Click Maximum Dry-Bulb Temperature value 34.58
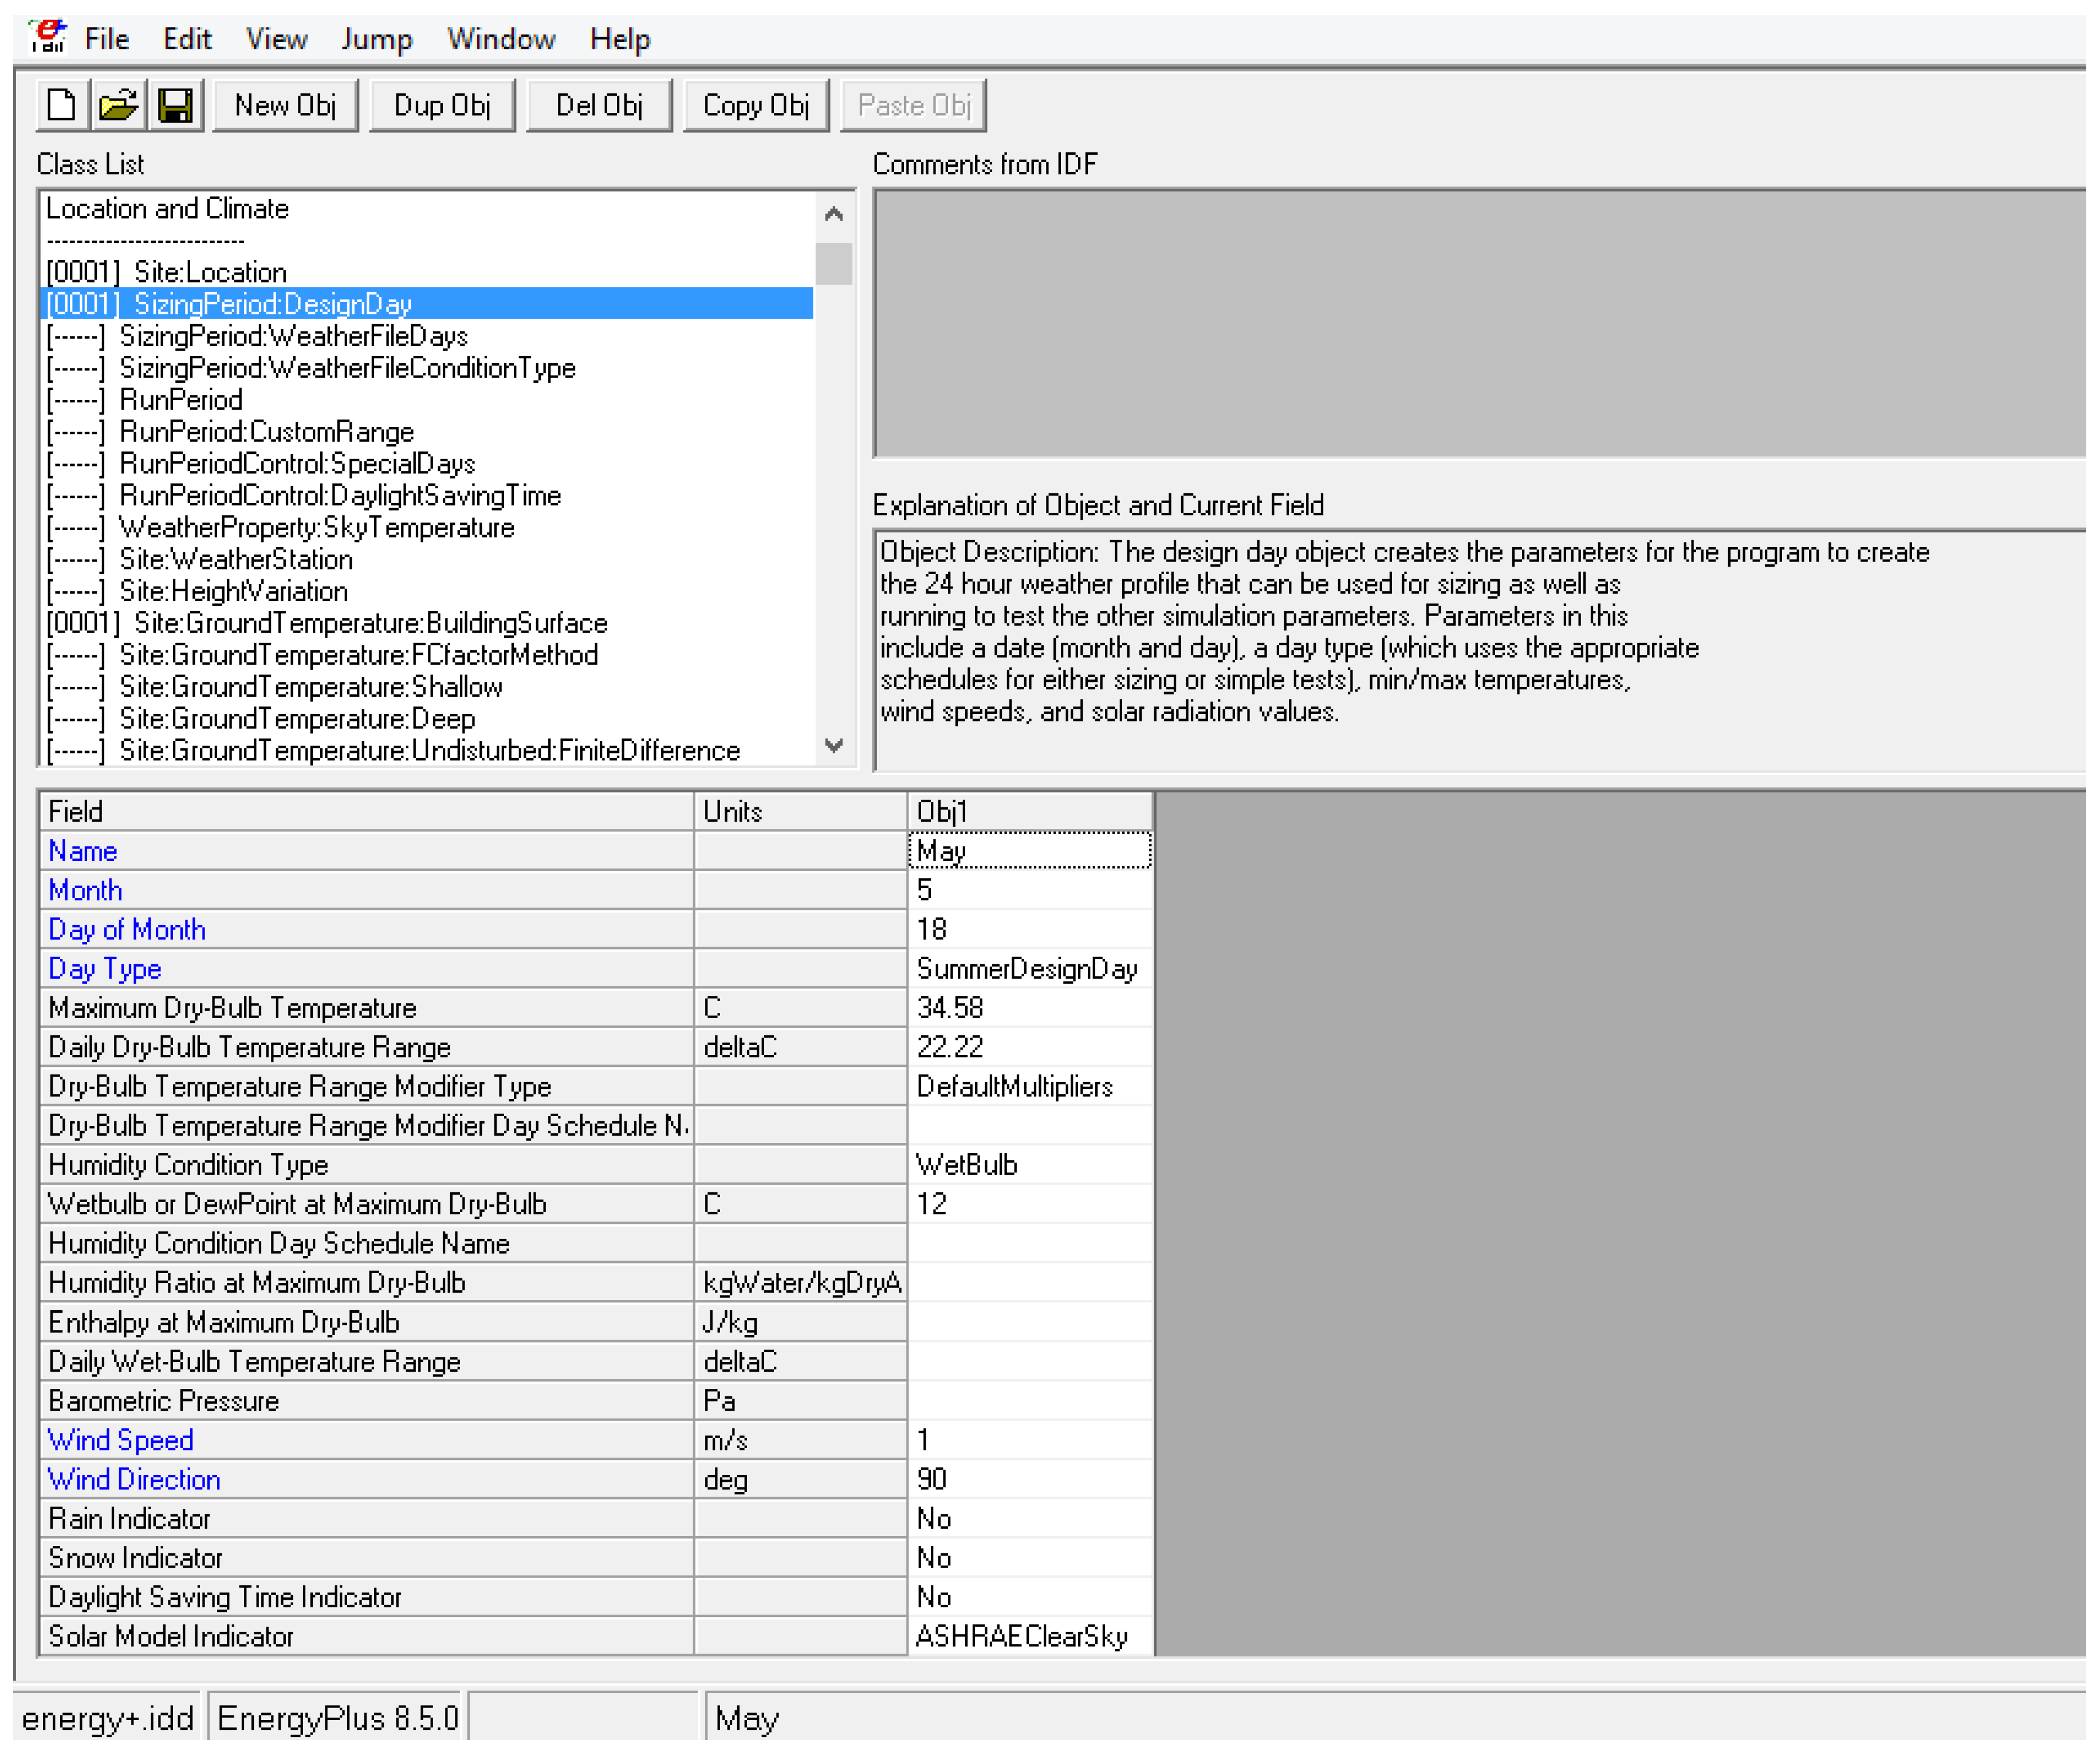Image resolution: width=2100 pixels, height=1755 pixels. pyautogui.click(x=1028, y=1008)
